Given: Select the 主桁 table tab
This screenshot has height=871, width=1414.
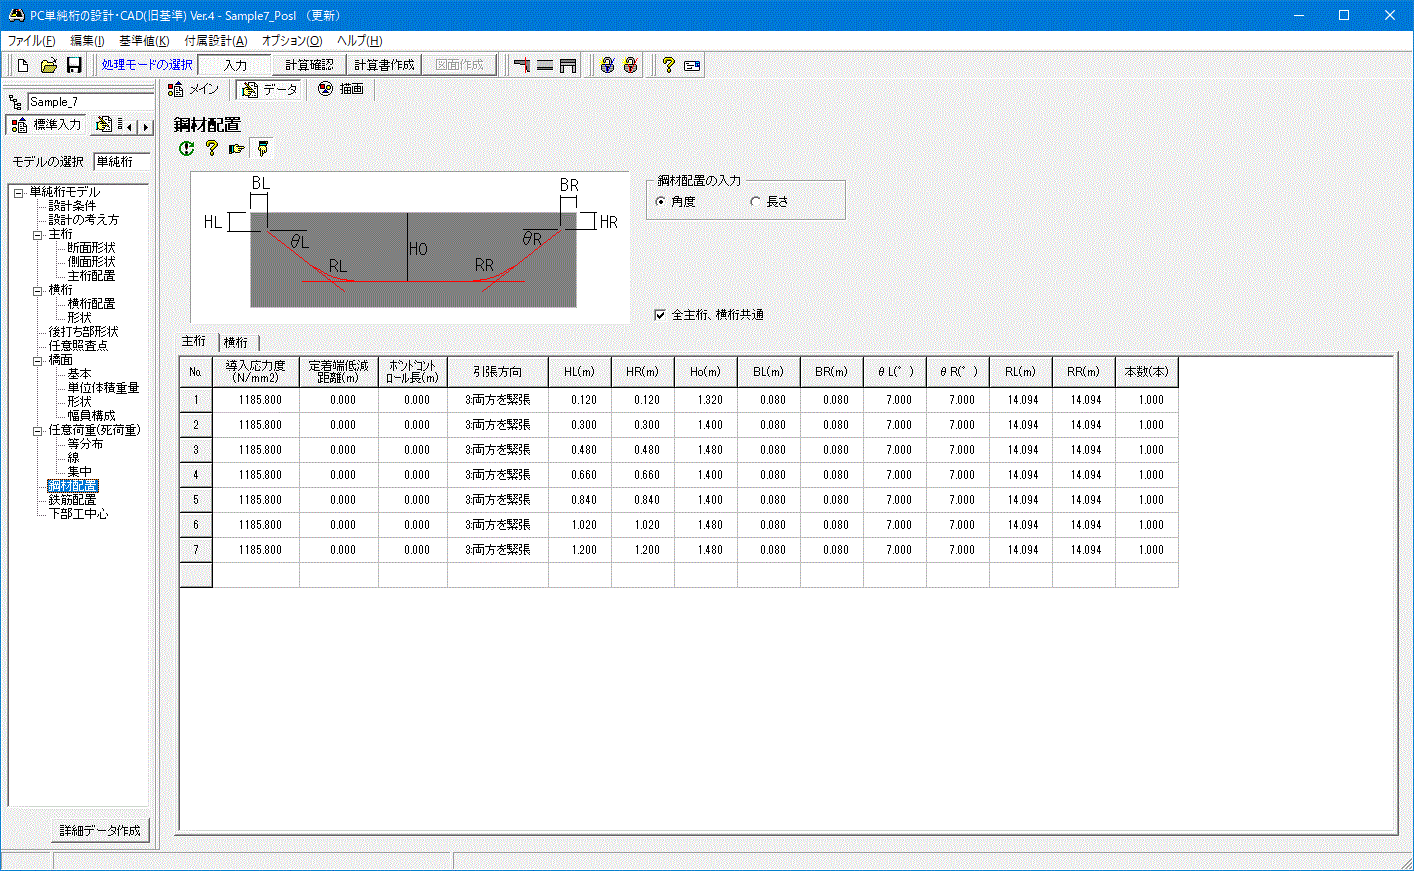Looking at the screenshot, I should [194, 341].
